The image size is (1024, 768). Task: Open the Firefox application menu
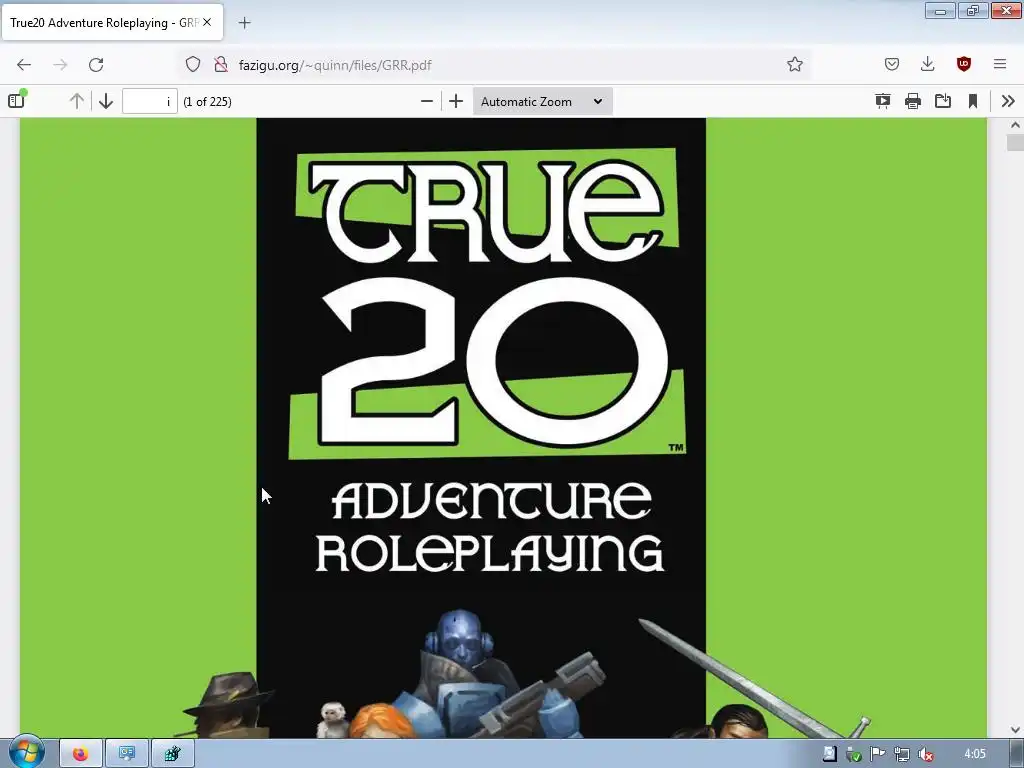pyautogui.click(x=999, y=64)
